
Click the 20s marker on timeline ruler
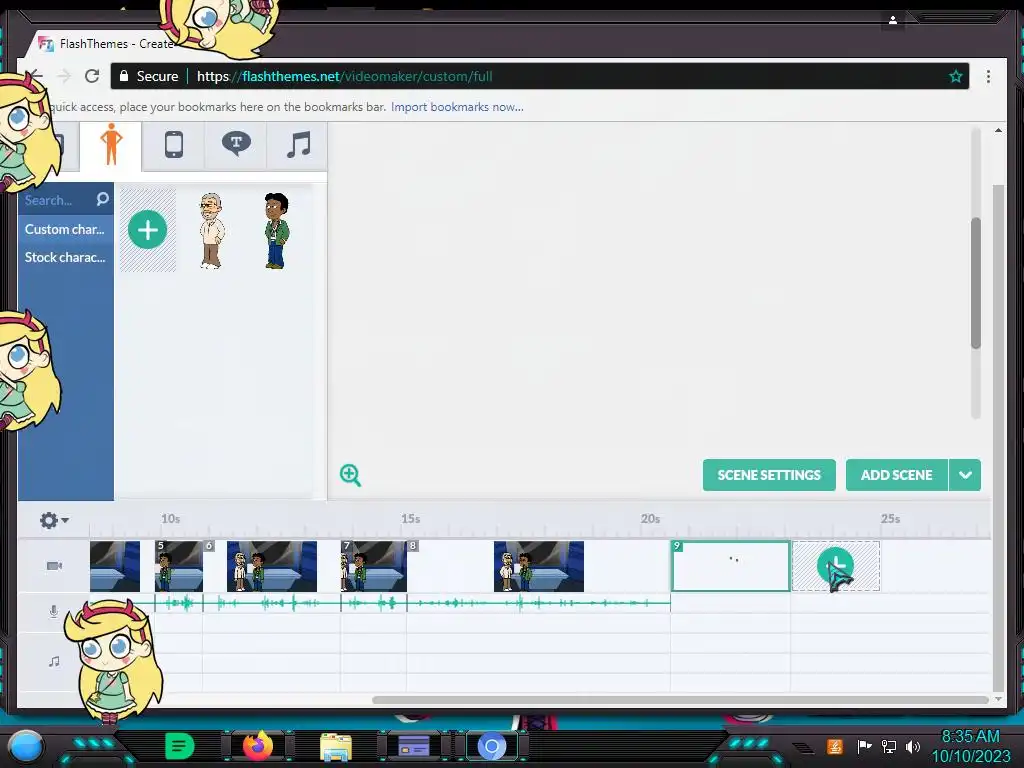[650, 519]
